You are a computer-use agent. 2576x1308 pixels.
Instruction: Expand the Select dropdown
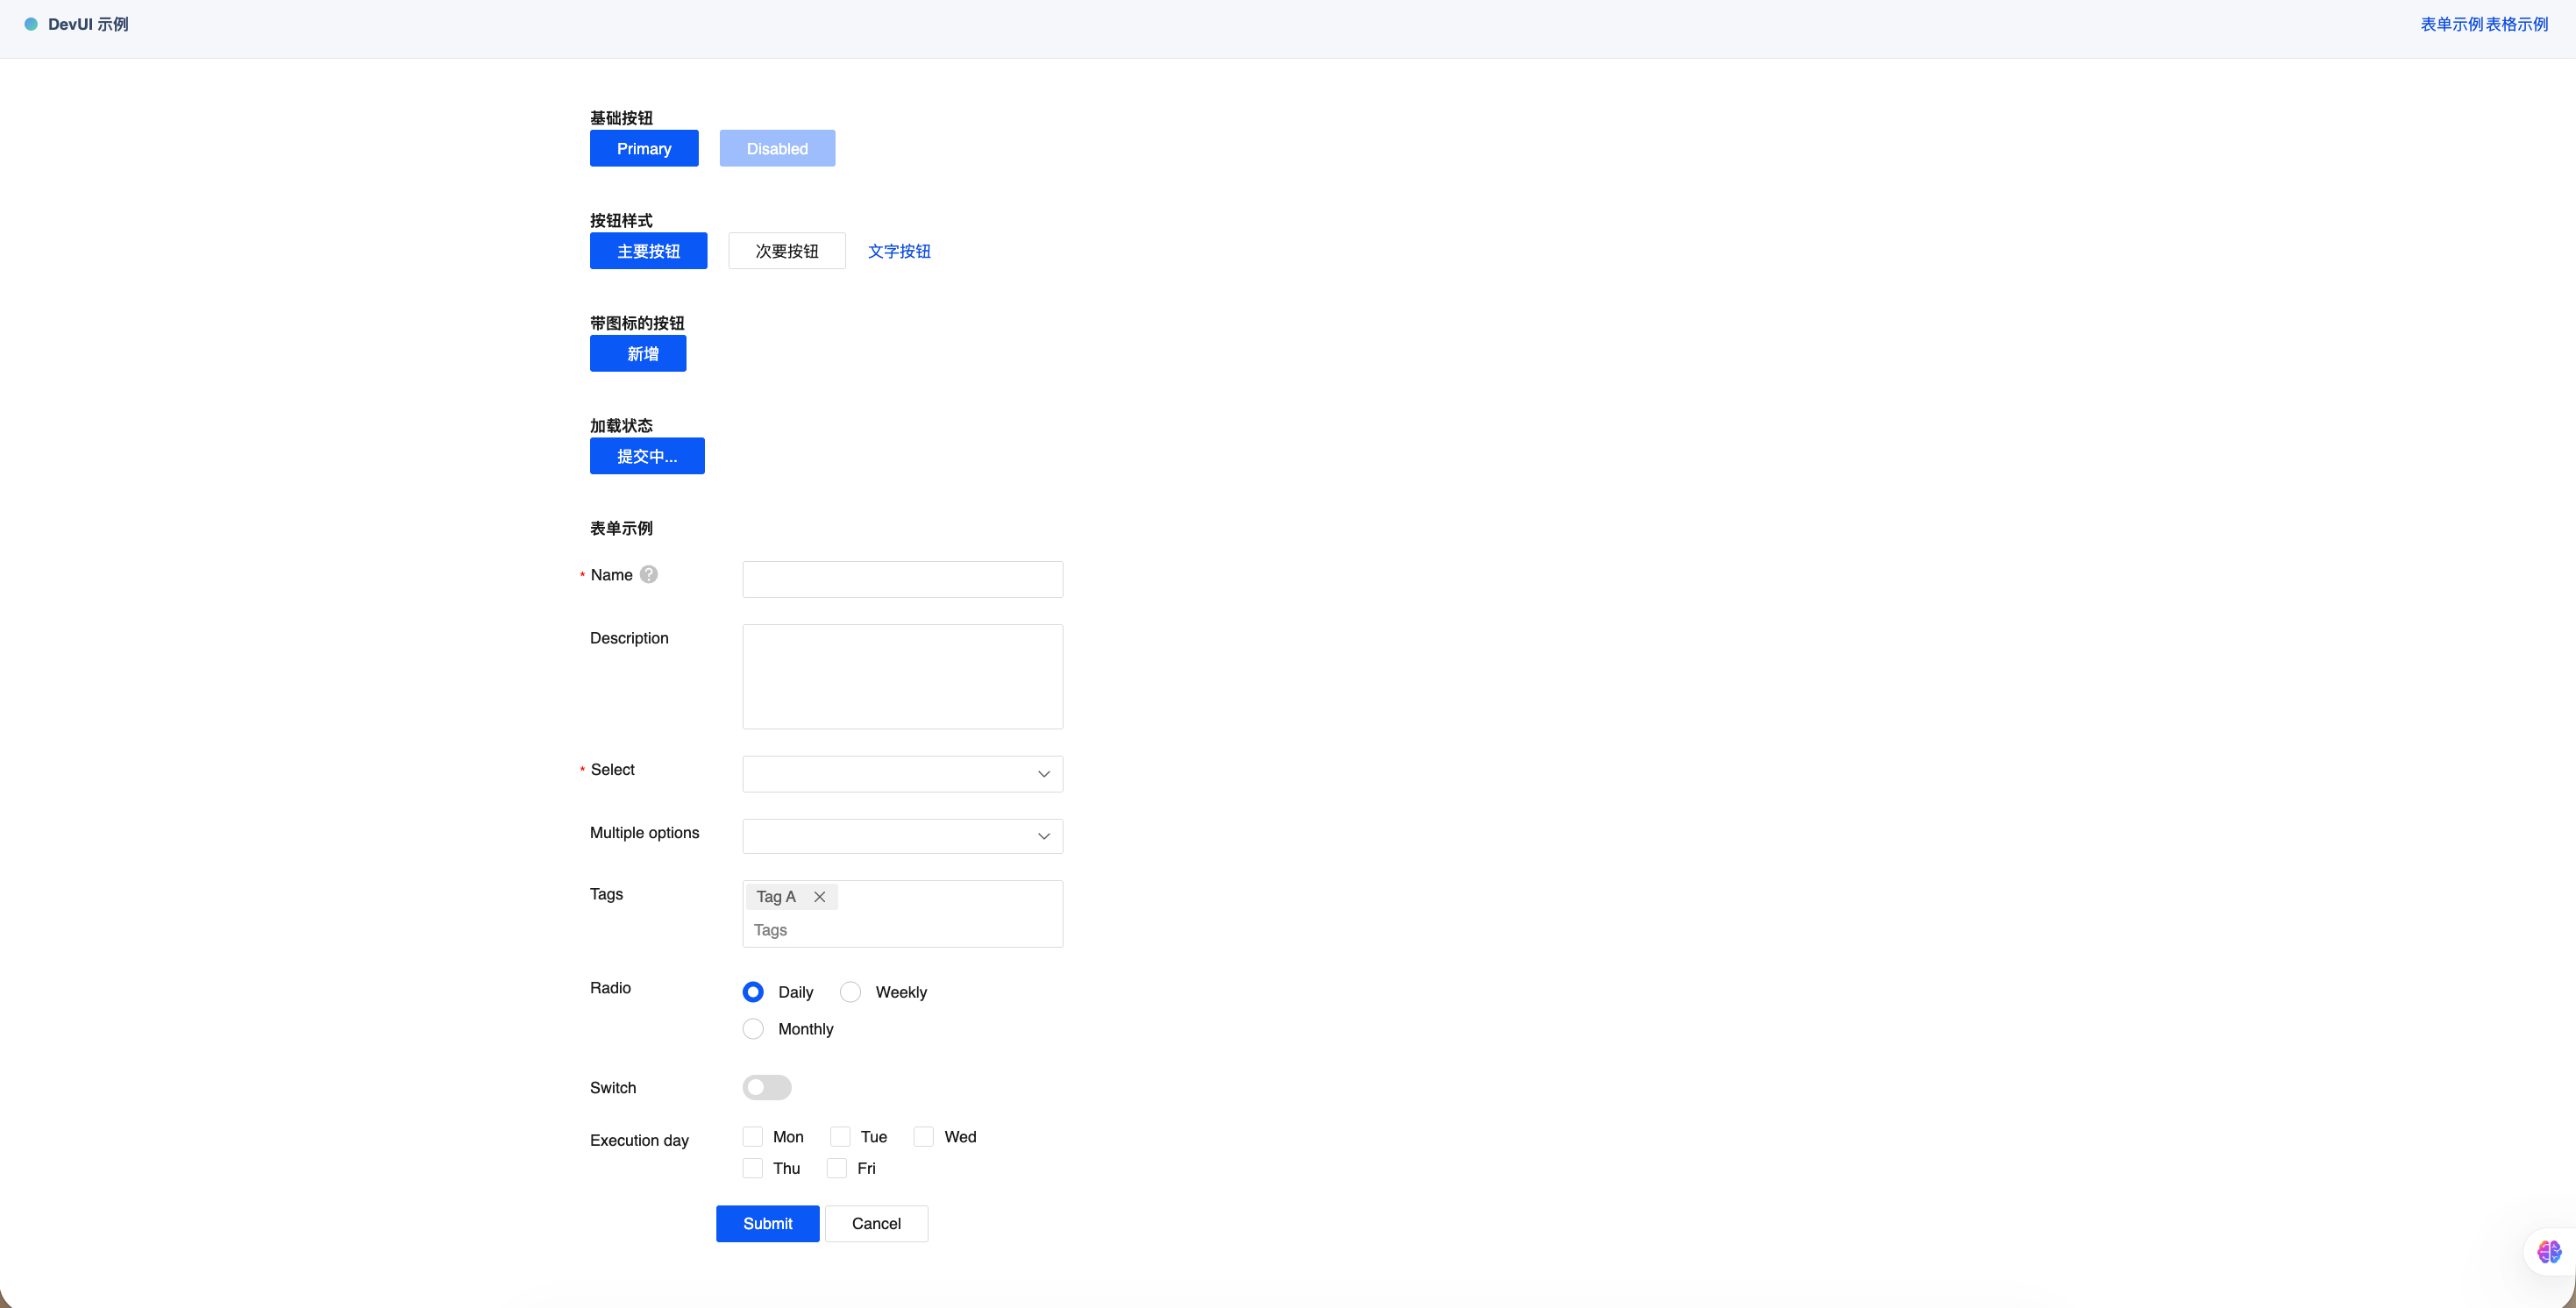click(902, 774)
